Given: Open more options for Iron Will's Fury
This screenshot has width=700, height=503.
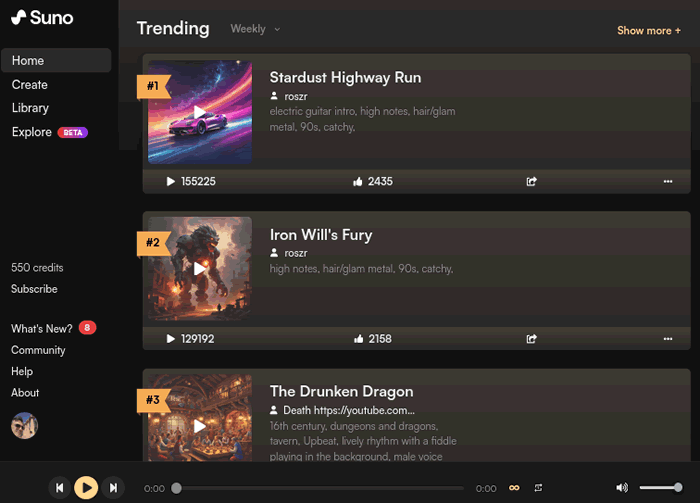Looking at the screenshot, I should [x=668, y=339].
